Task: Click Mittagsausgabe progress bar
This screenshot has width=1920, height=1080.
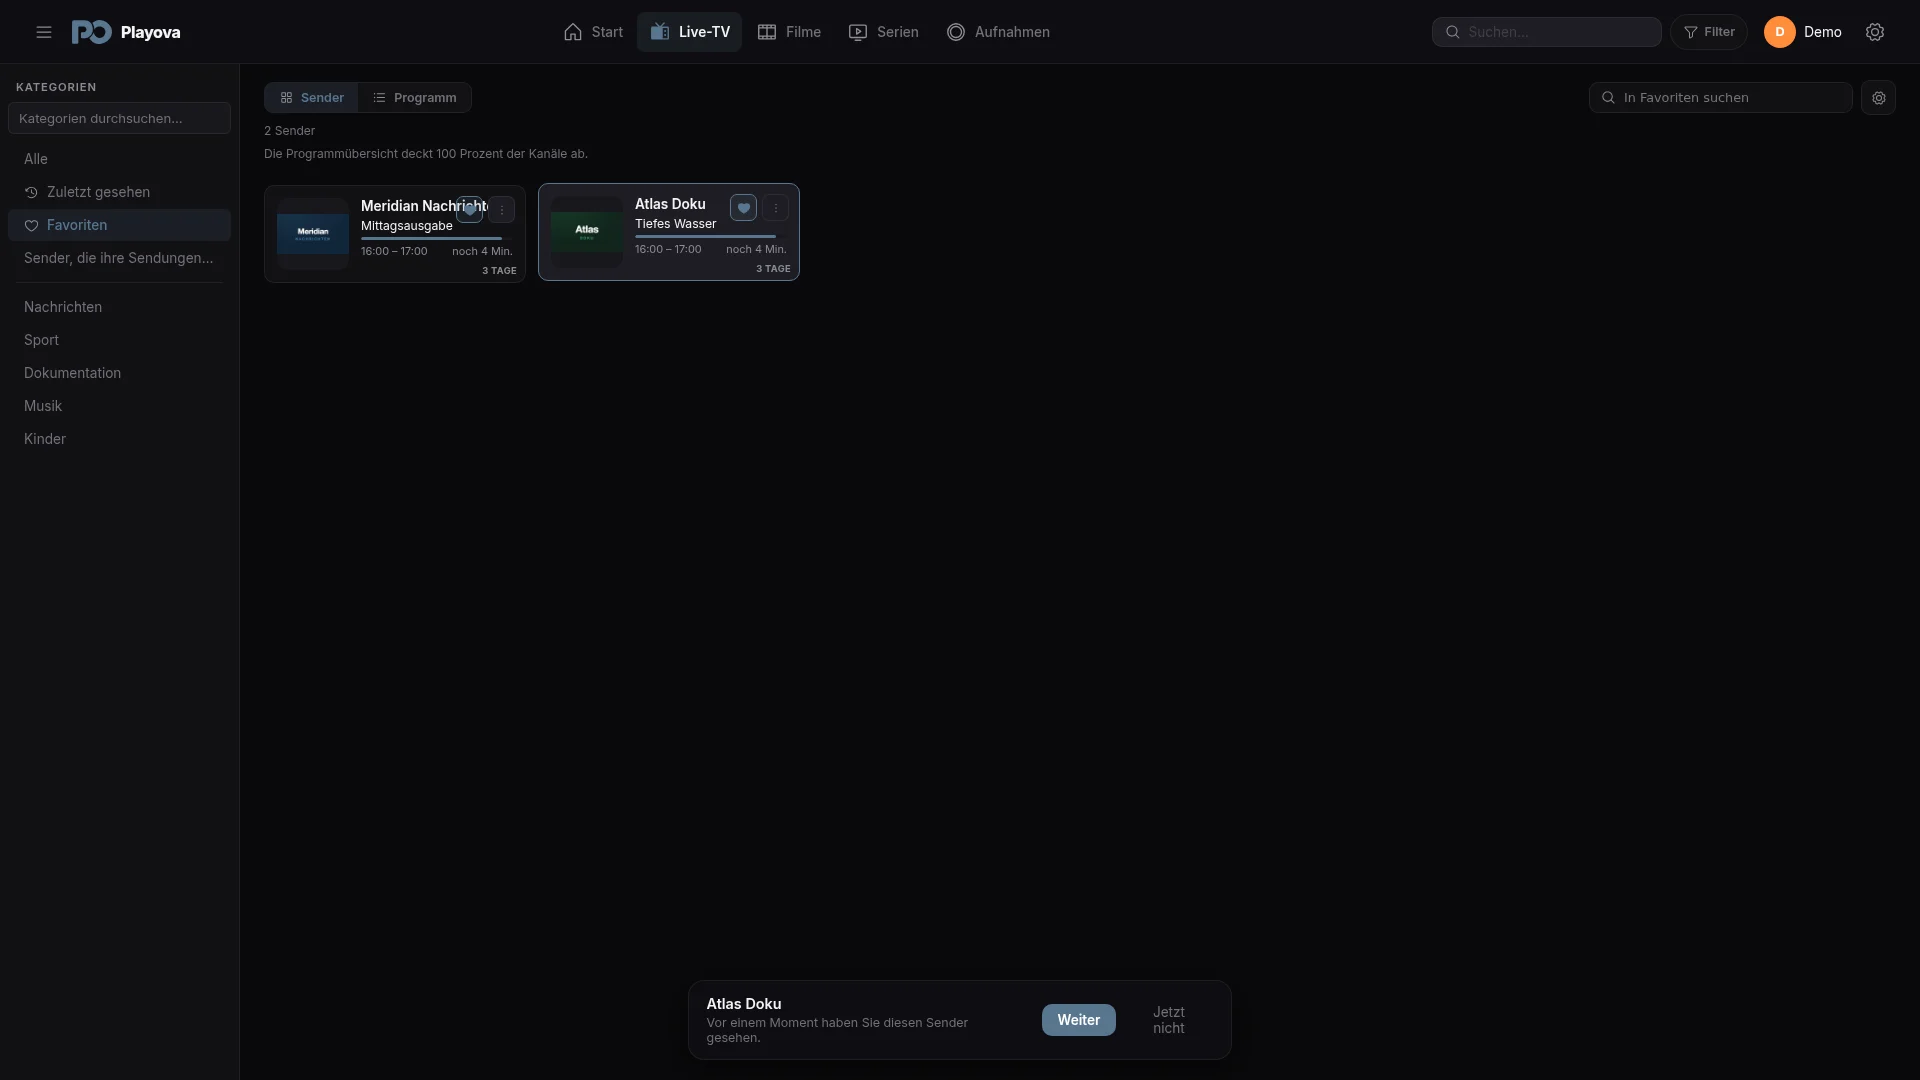Action: click(436, 239)
